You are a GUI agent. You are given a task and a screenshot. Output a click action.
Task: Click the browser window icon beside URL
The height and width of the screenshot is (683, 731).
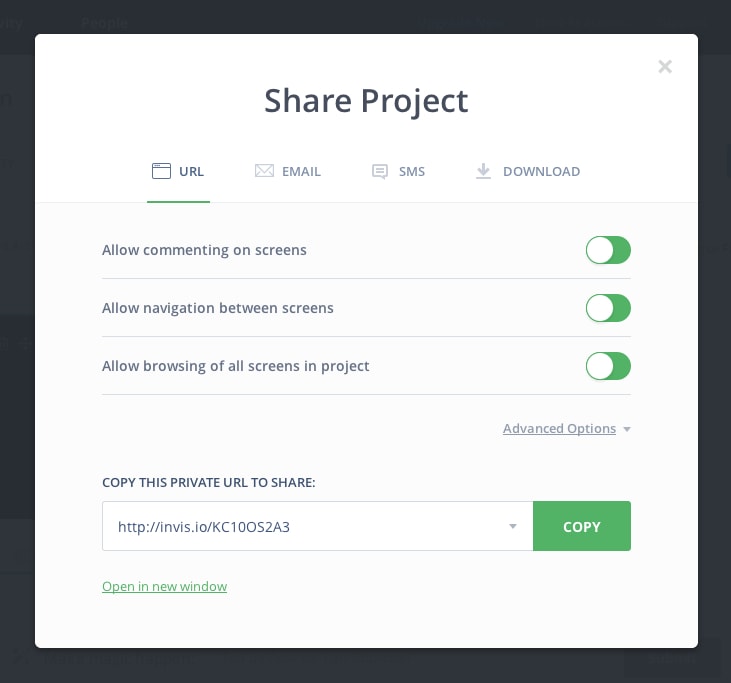[x=161, y=171]
